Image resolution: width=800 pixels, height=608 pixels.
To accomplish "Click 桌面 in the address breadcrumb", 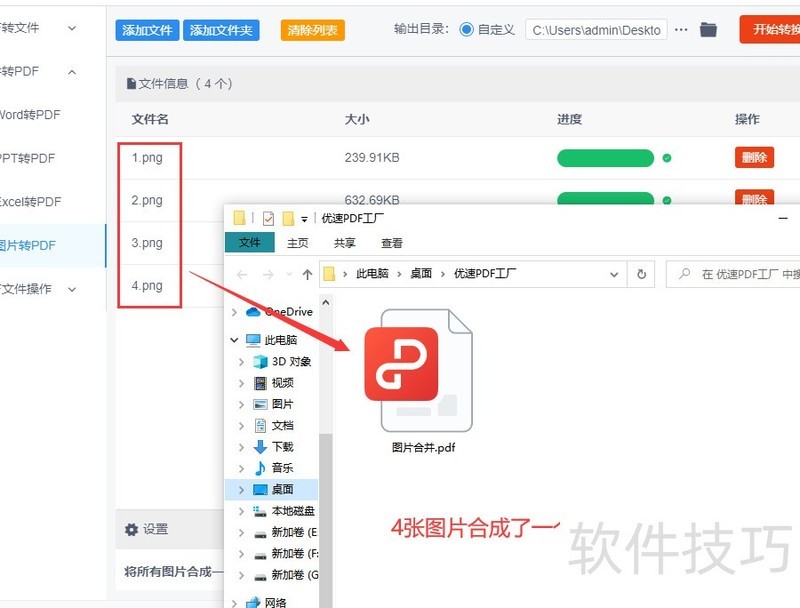I will [421, 274].
